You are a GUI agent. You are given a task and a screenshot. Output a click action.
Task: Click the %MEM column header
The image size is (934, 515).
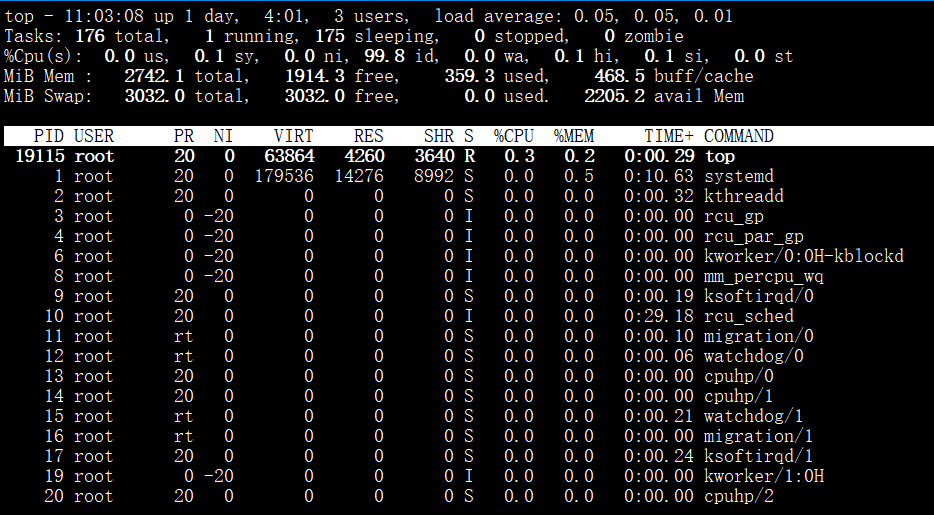pos(574,136)
